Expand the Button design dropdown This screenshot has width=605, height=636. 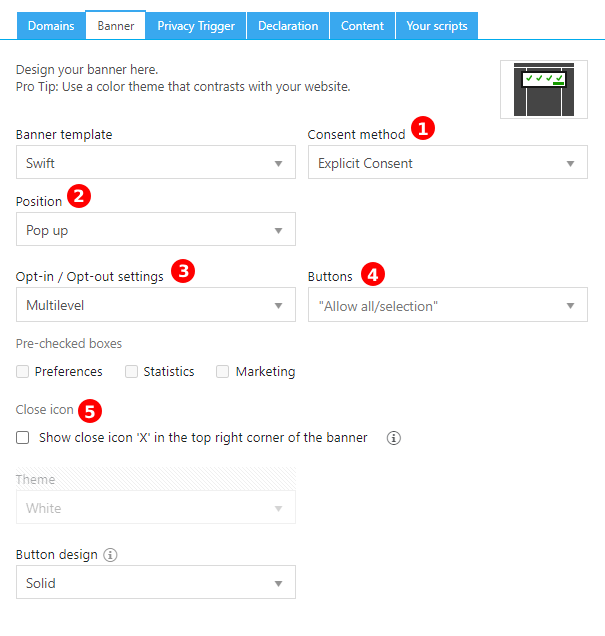pos(156,583)
